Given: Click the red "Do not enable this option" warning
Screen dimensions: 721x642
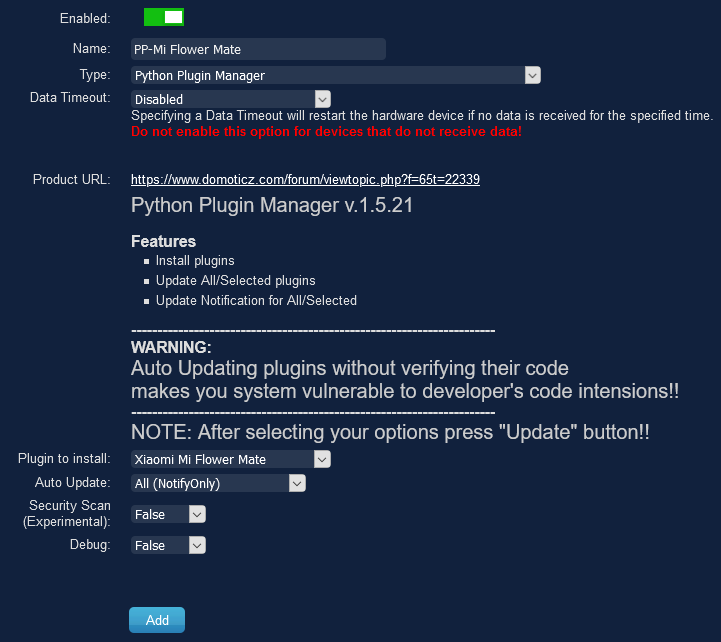Looking at the screenshot, I should [x=326, y=132].
